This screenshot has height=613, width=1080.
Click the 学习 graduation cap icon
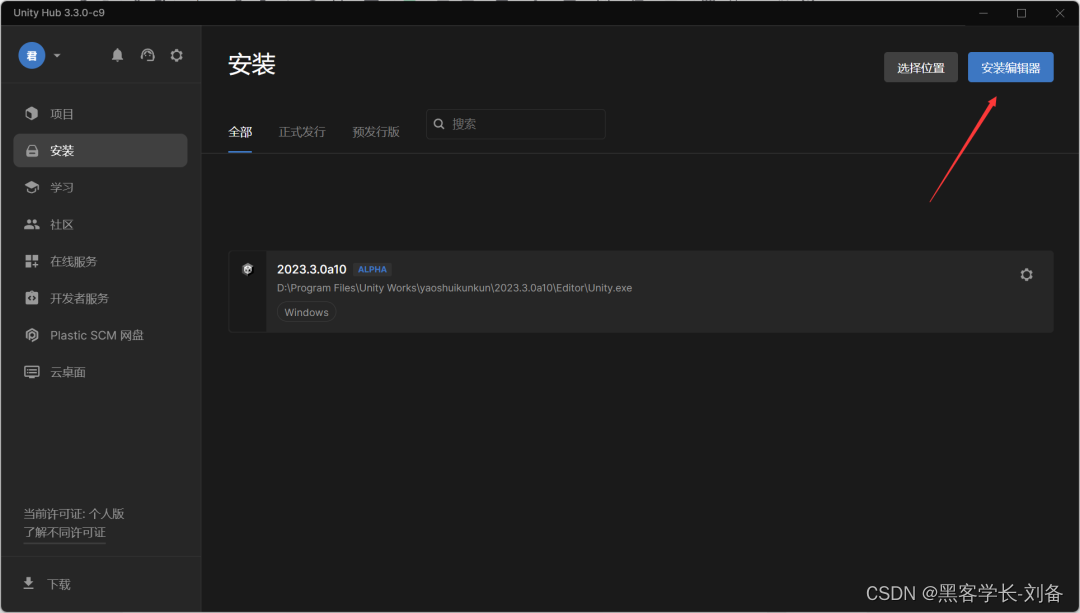click(32, 187)
